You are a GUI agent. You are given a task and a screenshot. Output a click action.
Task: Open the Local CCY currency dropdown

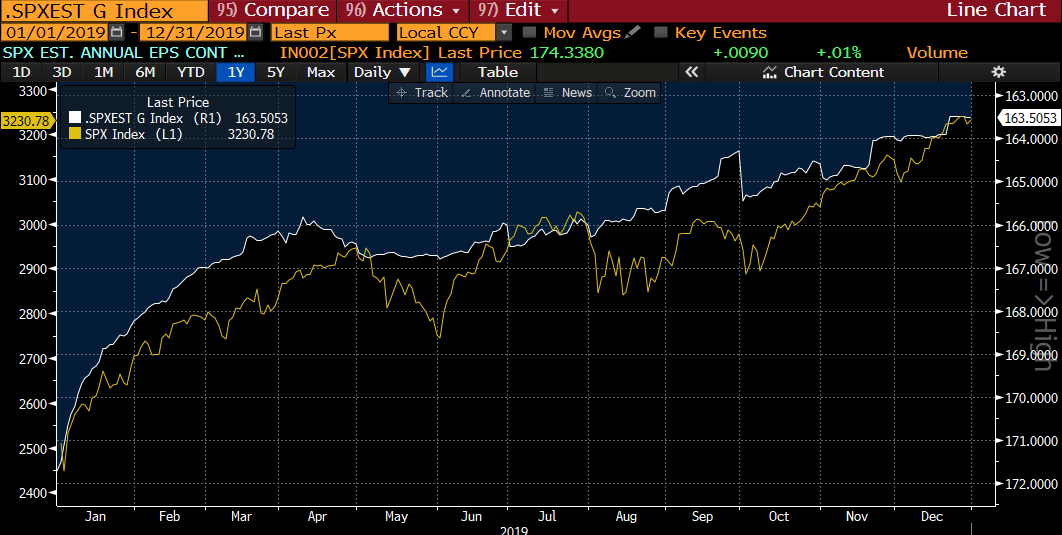453,33
